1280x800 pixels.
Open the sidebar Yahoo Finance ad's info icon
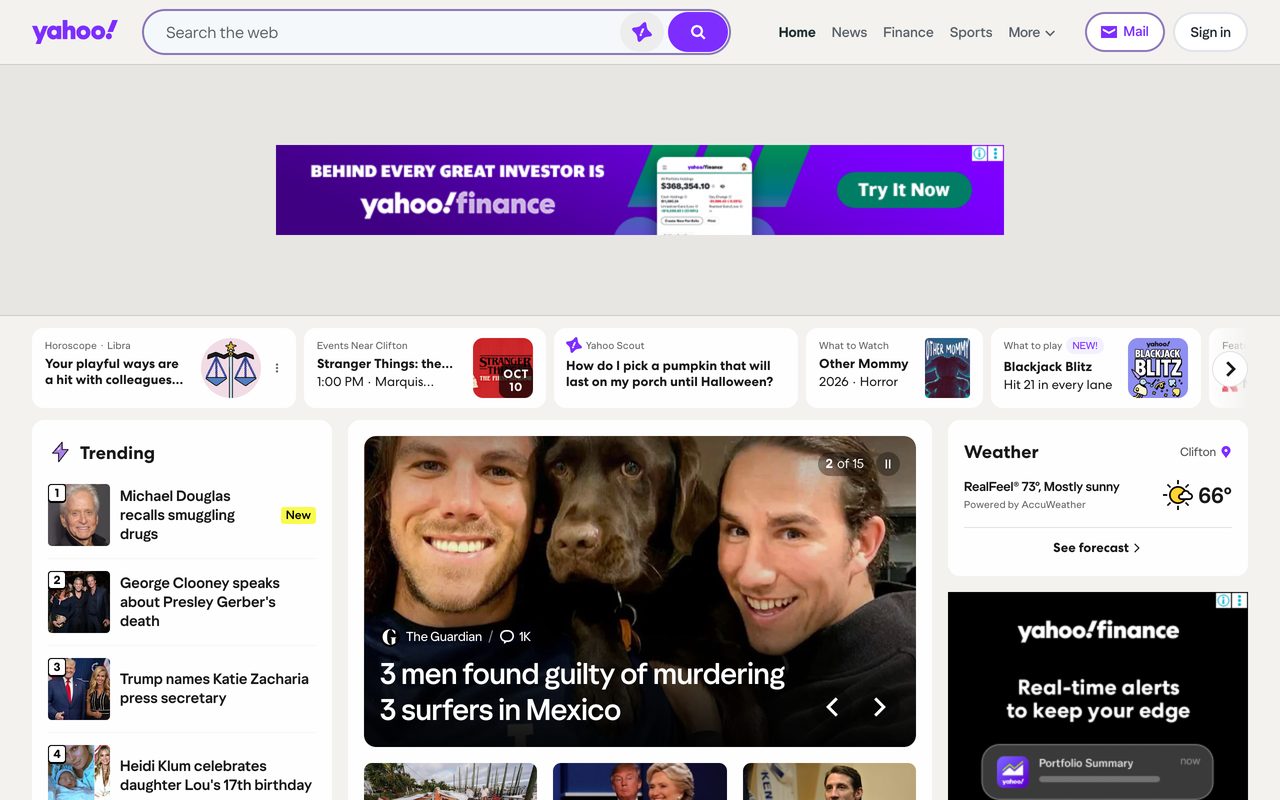pos(1224,600)
